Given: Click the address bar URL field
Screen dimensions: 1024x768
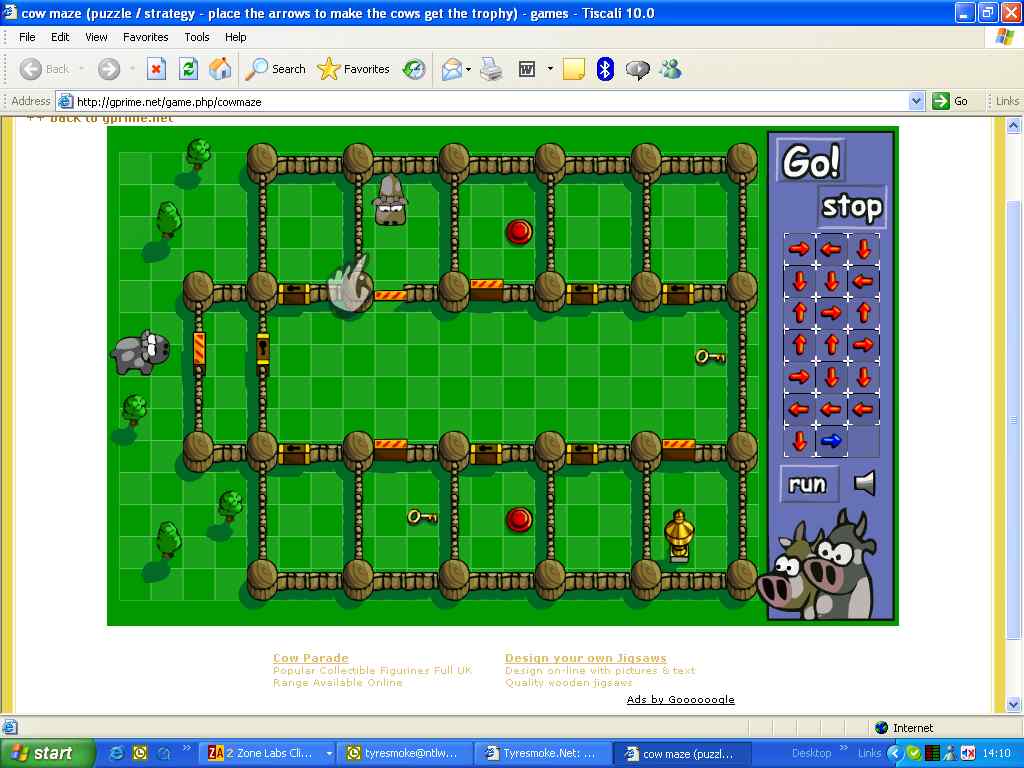Looking at the screenshot, I should click(x=490, y=101).
